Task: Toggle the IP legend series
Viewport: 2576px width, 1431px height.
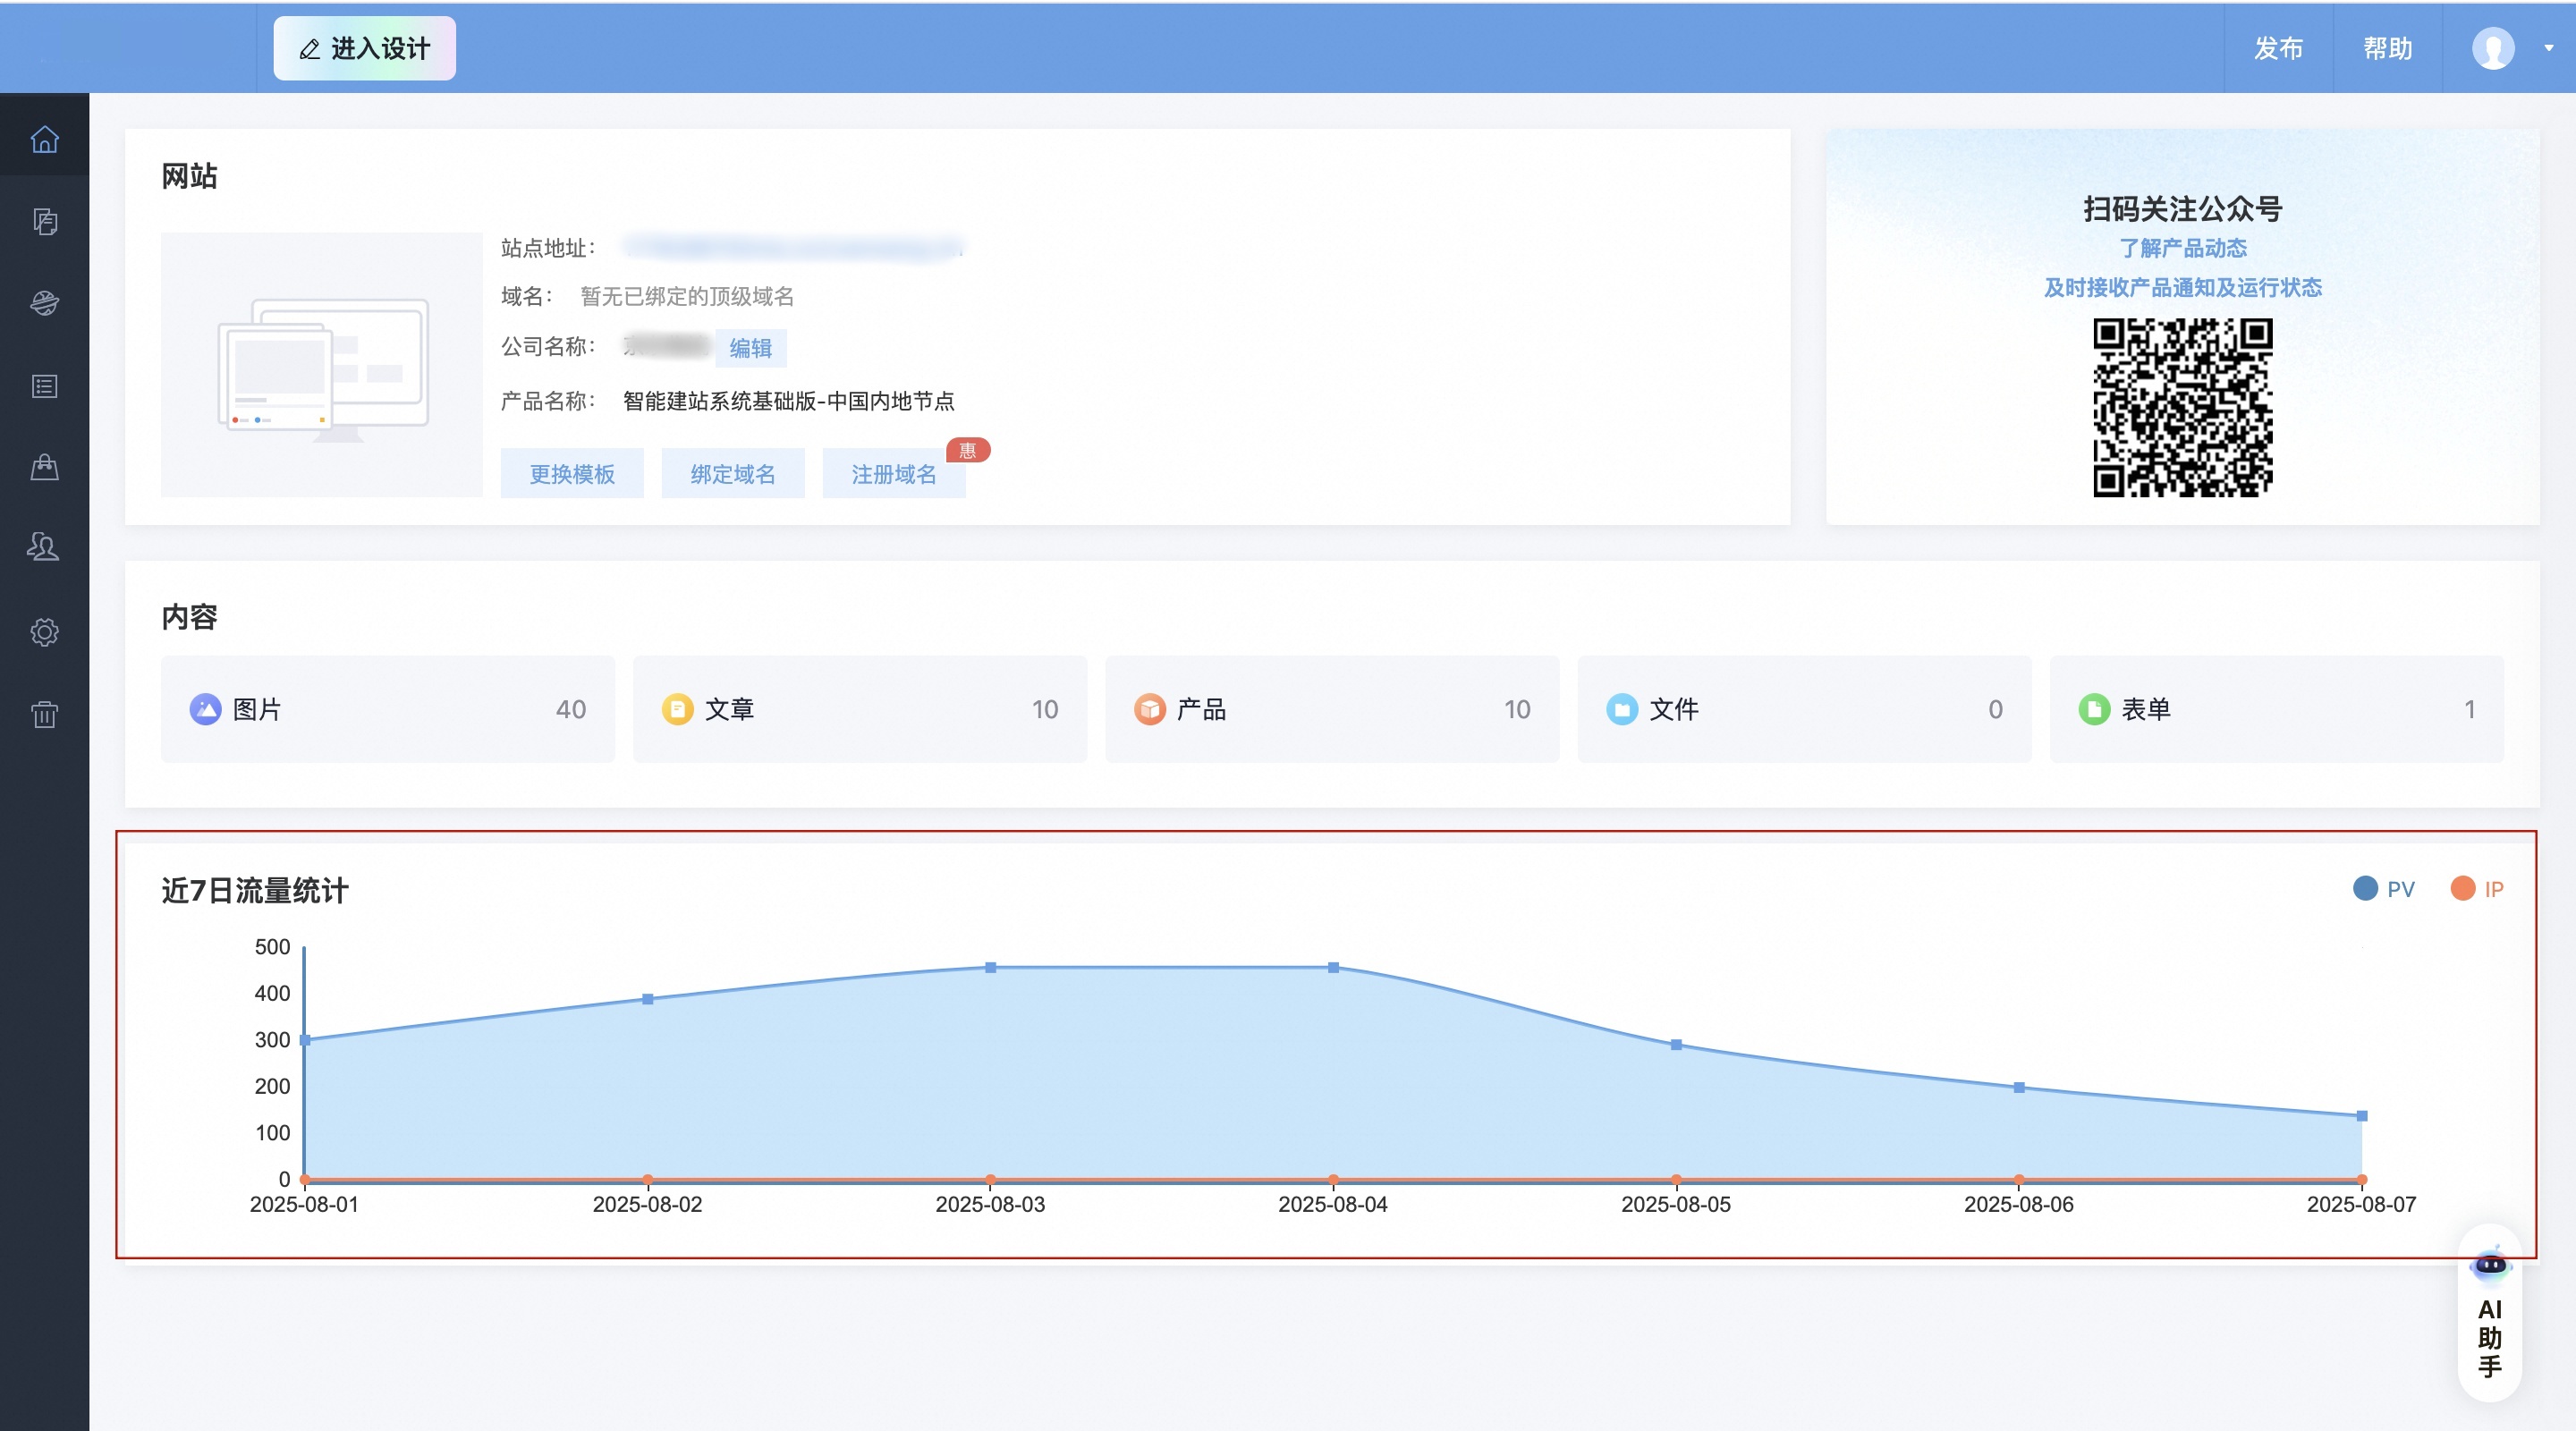Action: click(2477, 889)
